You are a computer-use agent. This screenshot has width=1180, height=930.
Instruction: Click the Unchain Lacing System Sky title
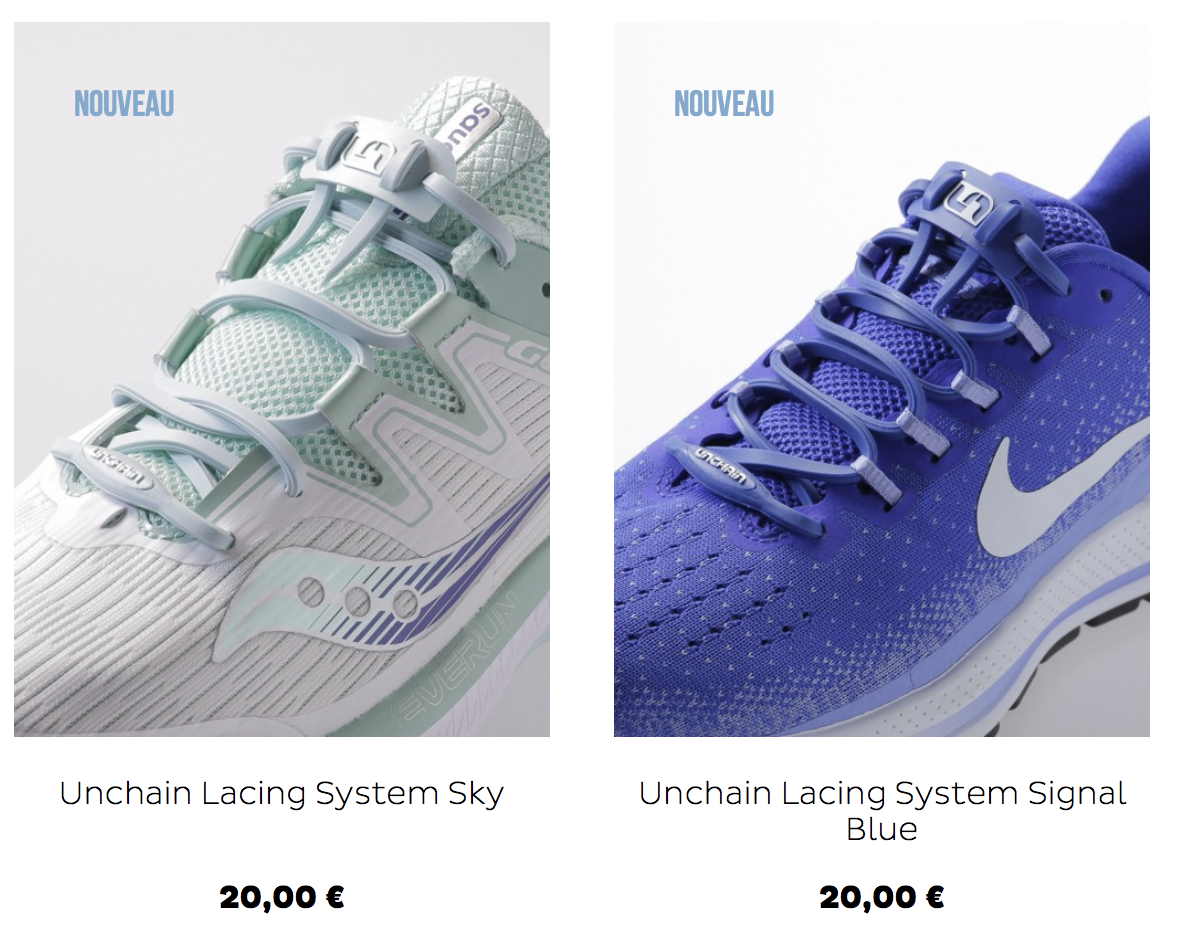pos(281,794)
